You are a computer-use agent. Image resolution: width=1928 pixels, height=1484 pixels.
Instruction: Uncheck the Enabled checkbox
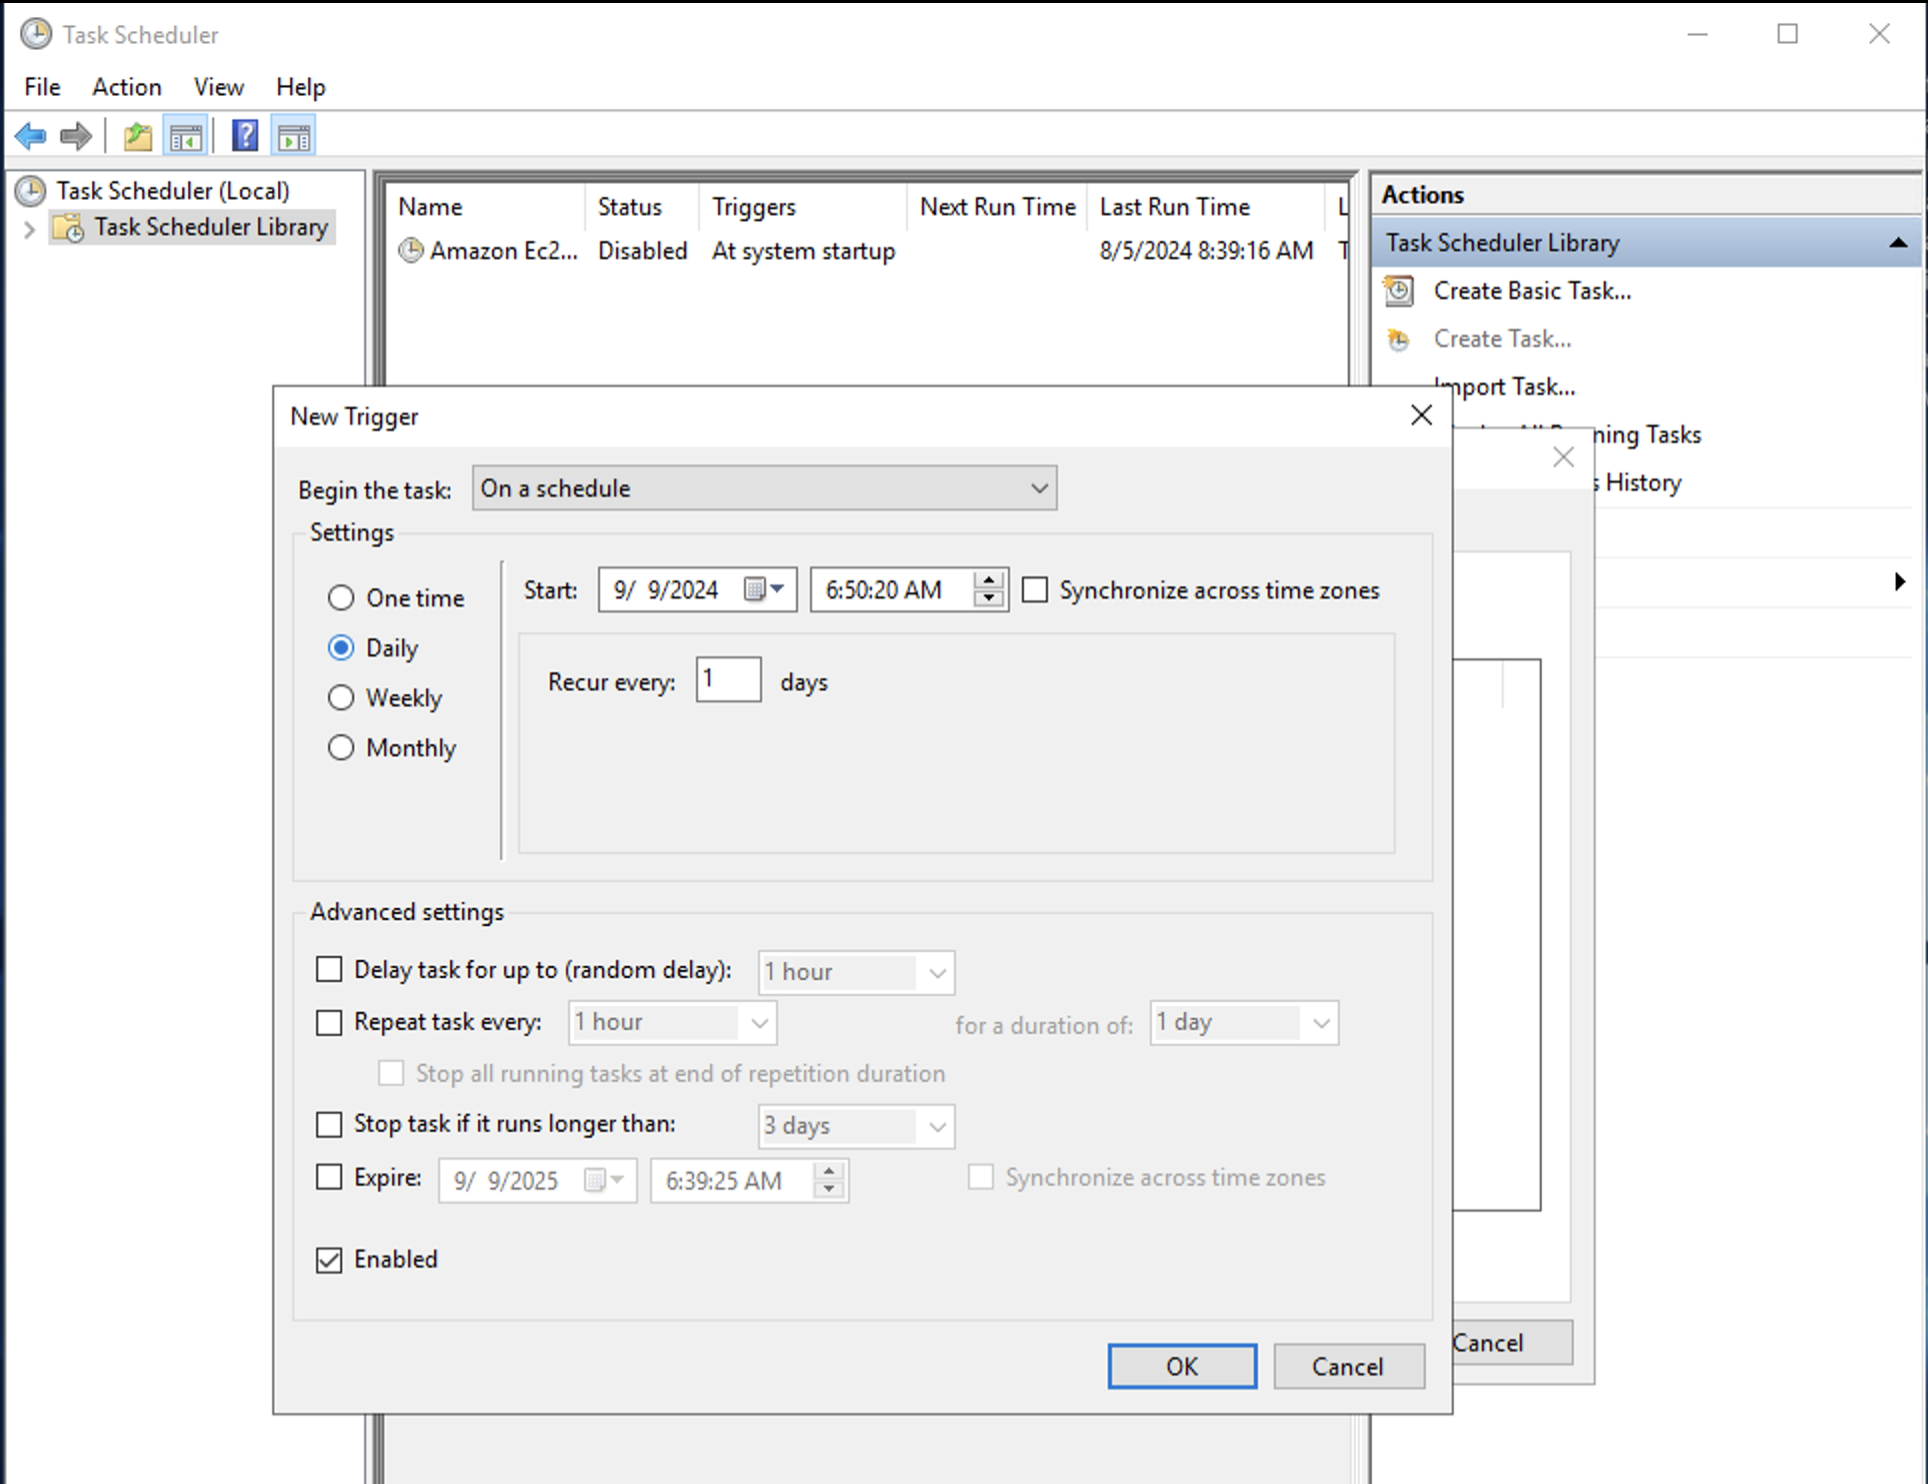click(x=329, y=1259)
